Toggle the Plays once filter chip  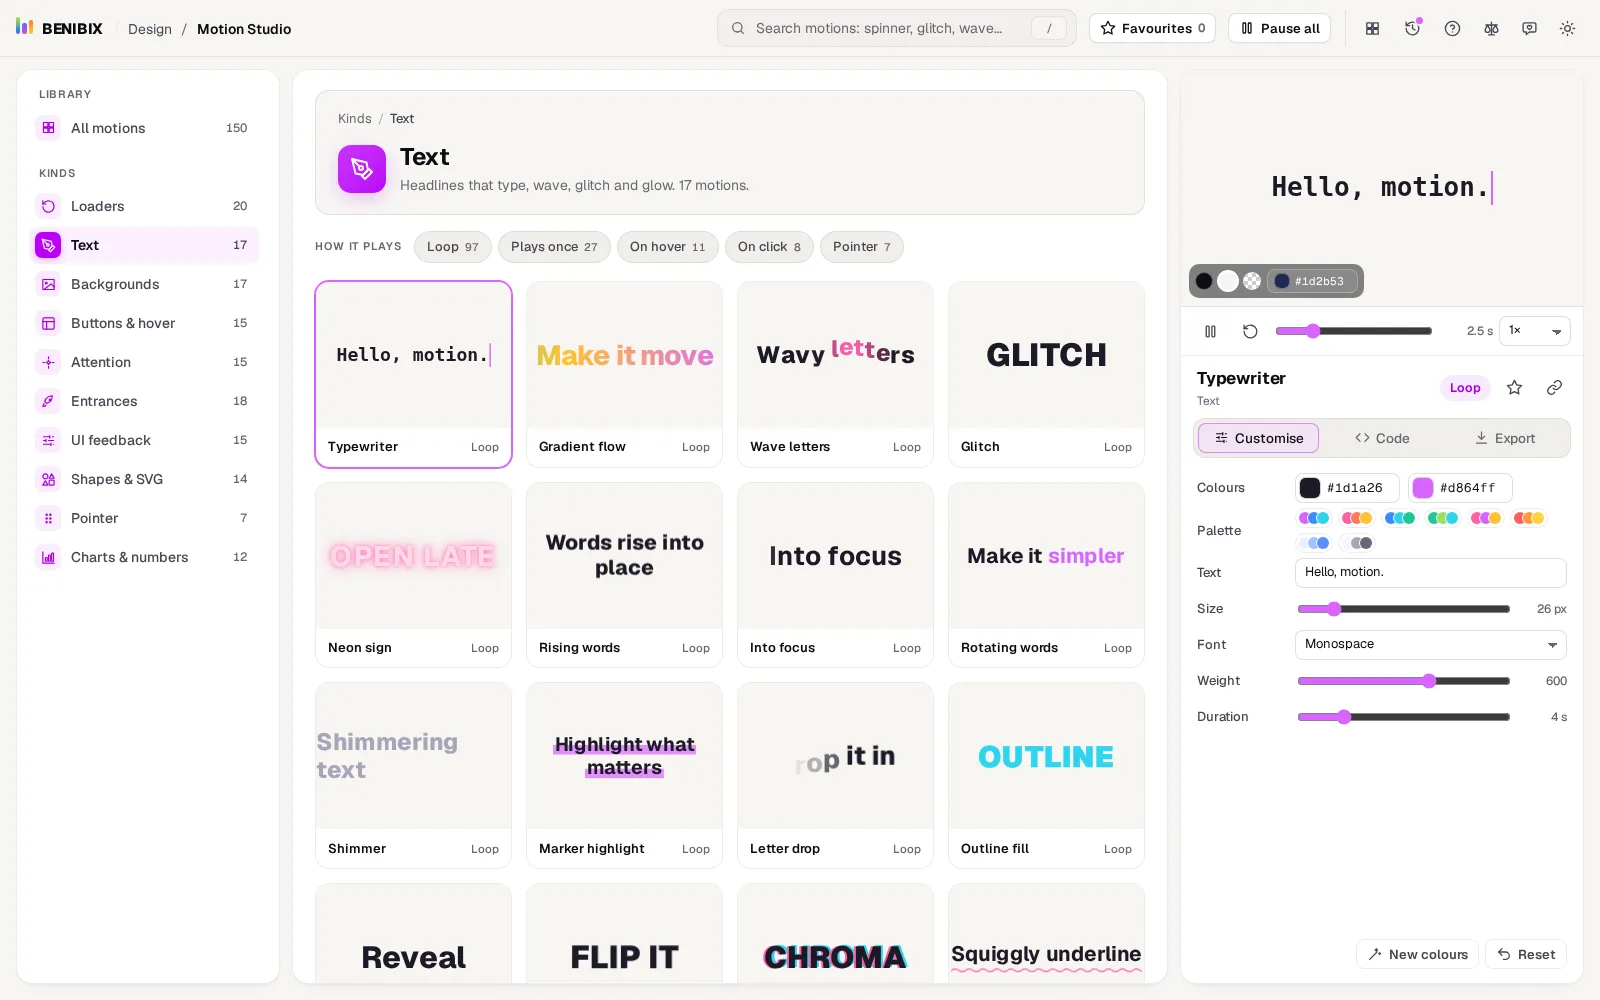pyautogui.click(x=554, y=247)
